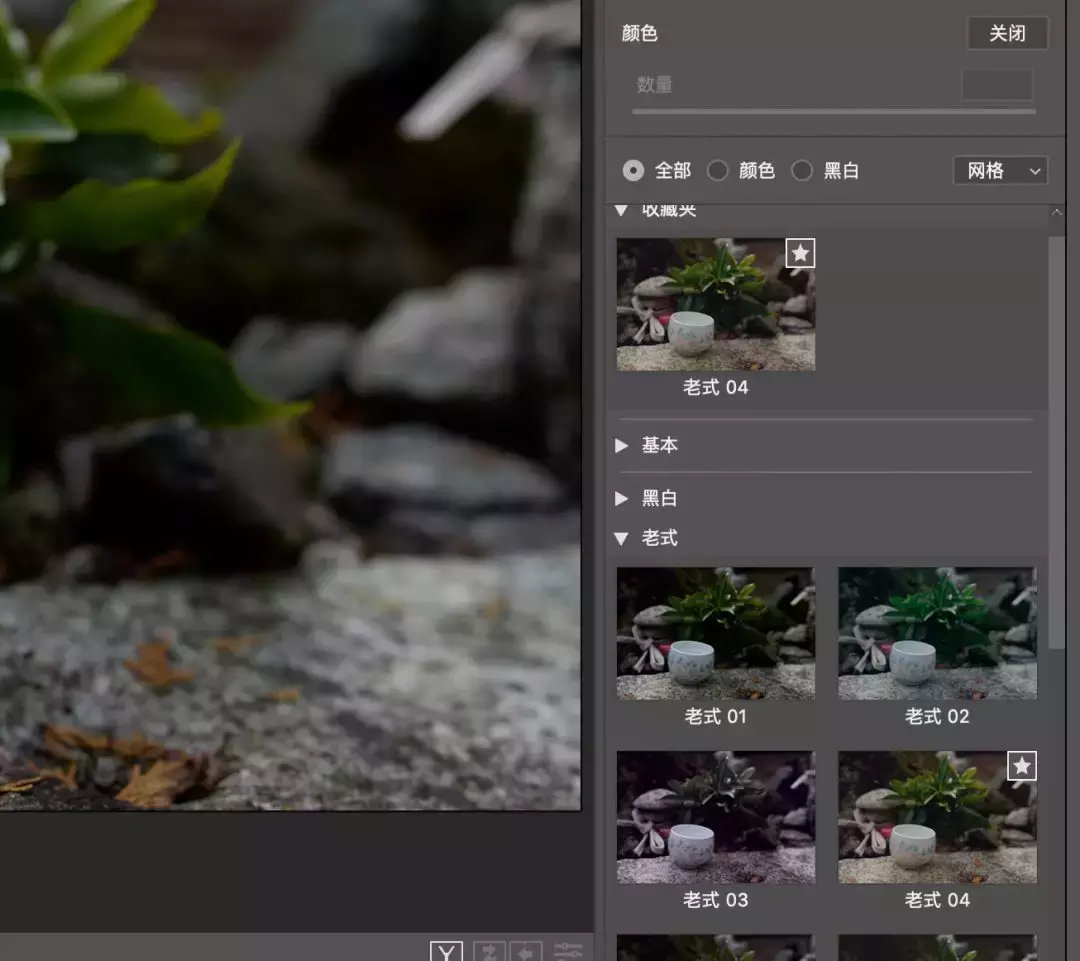
Task: Click the scrollbar up arrow
Action: (x=1057, y=213)
